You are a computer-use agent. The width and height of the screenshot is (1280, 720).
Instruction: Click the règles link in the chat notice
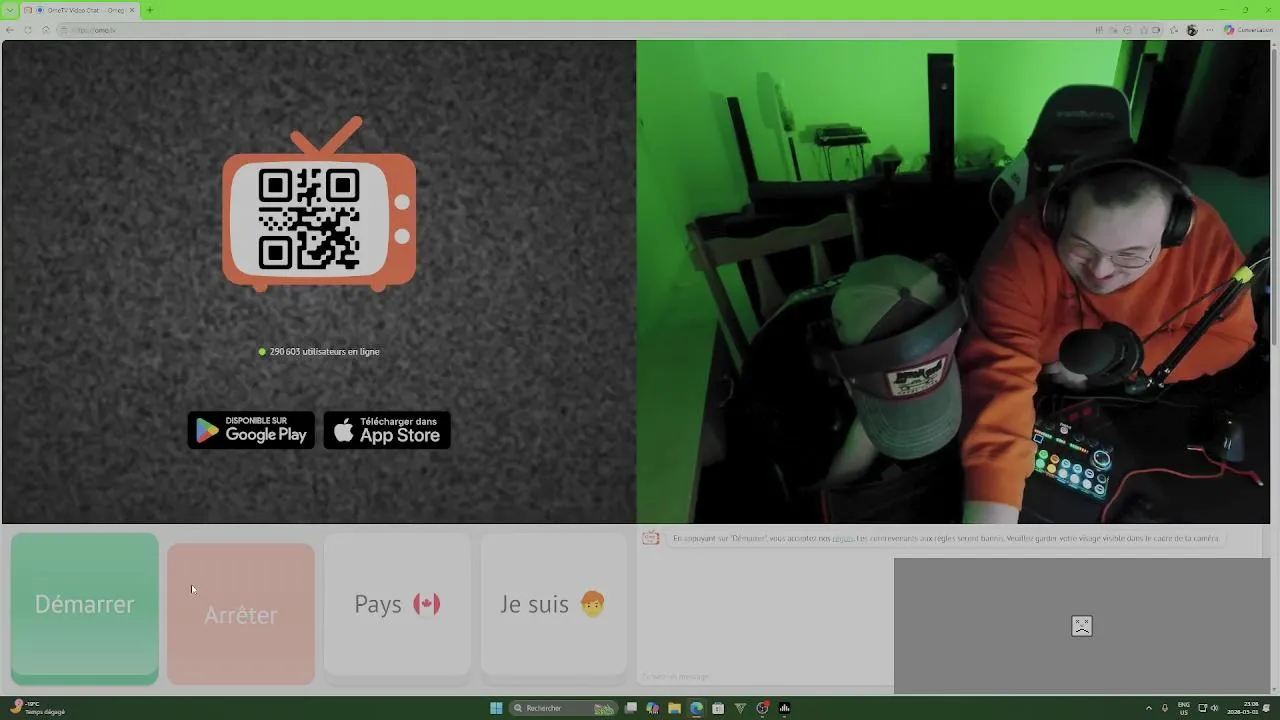point(843,538)
